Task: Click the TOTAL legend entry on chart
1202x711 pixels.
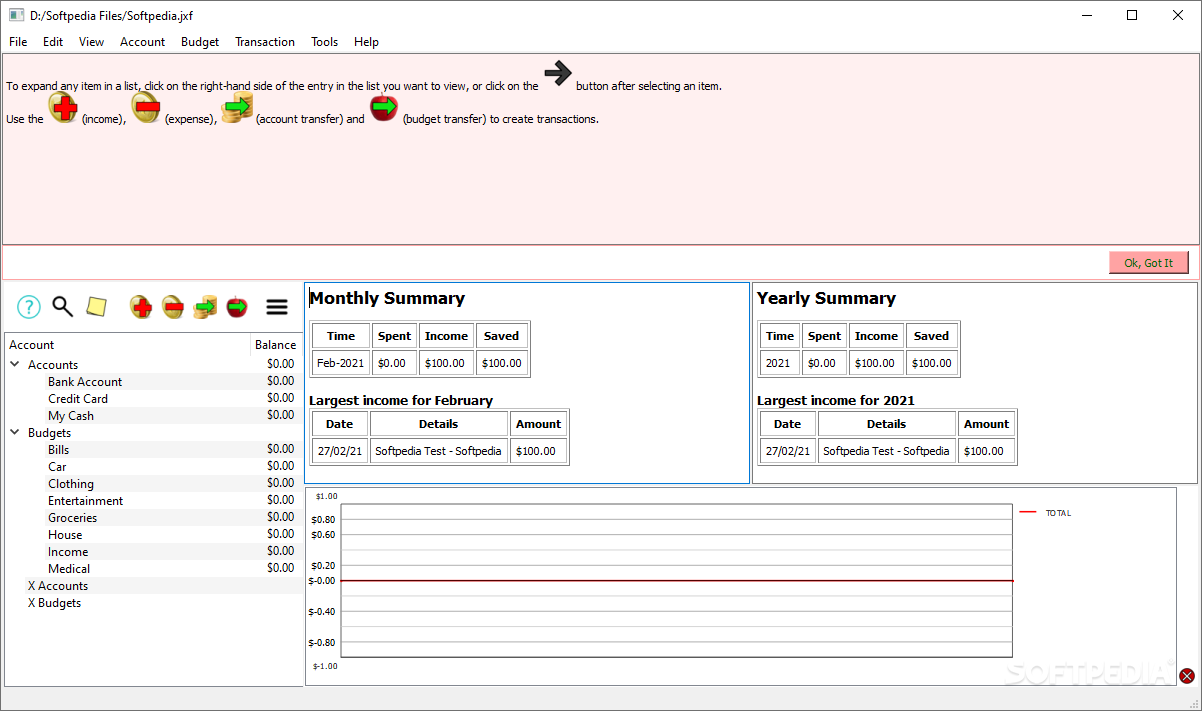Action: tap(1045, 513)
